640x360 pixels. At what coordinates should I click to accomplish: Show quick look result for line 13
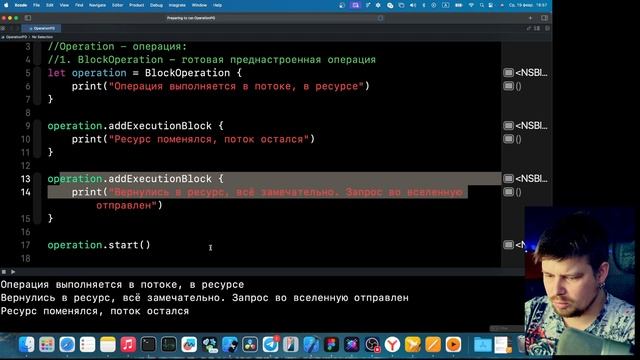pos(508,179)
